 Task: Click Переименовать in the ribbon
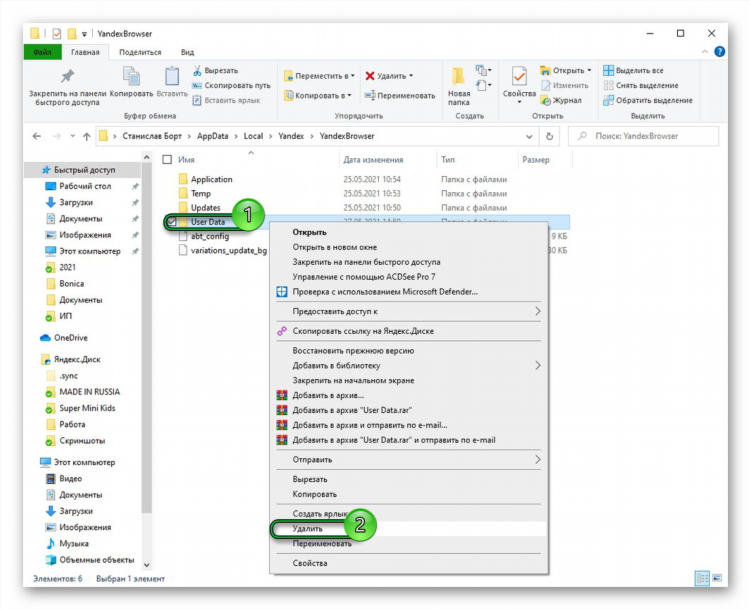[x=400, y=95]
